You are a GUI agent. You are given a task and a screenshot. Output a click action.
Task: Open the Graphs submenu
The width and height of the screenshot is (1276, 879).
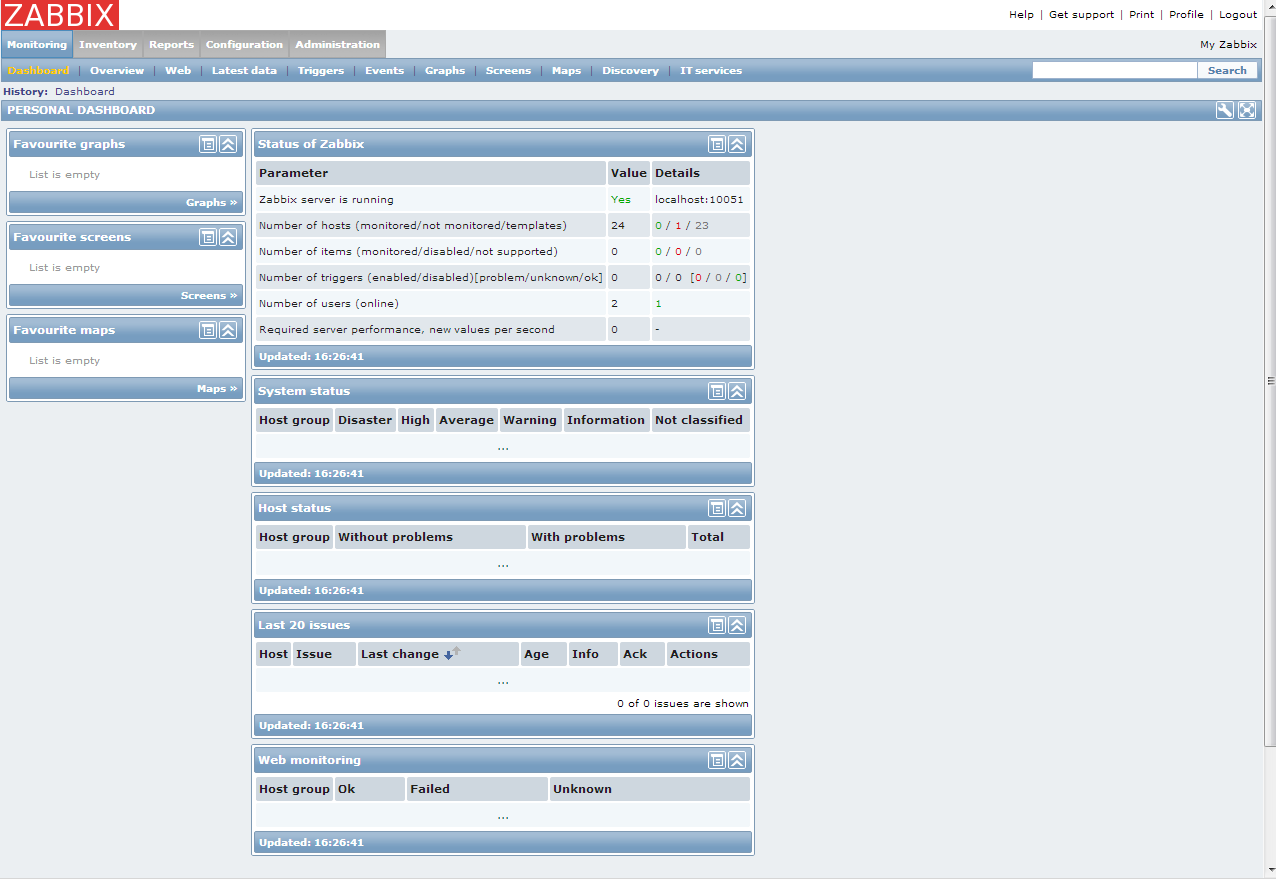coord(445,70)
